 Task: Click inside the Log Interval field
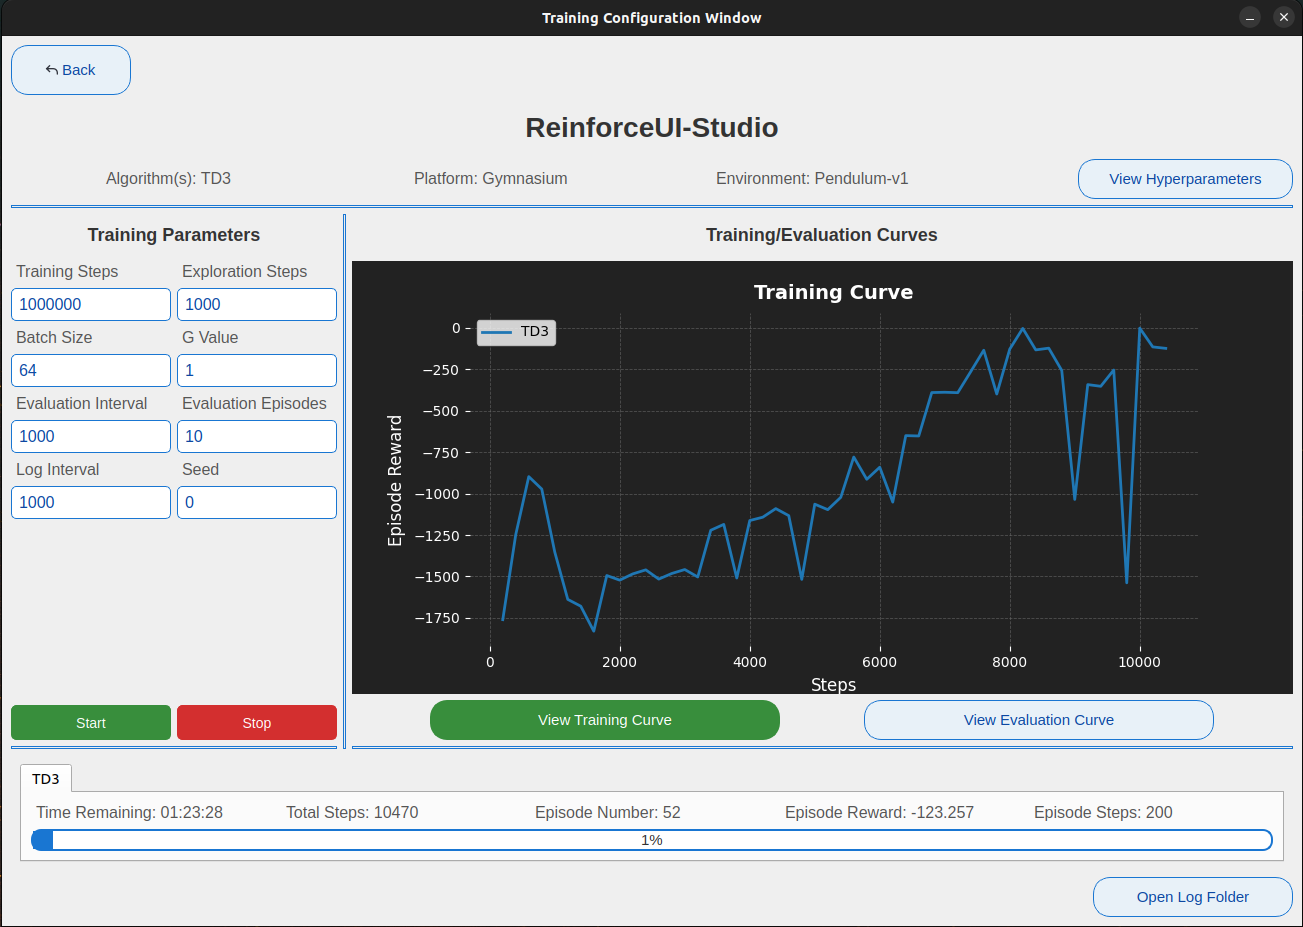pyautogui.click(x=90, y=502)
